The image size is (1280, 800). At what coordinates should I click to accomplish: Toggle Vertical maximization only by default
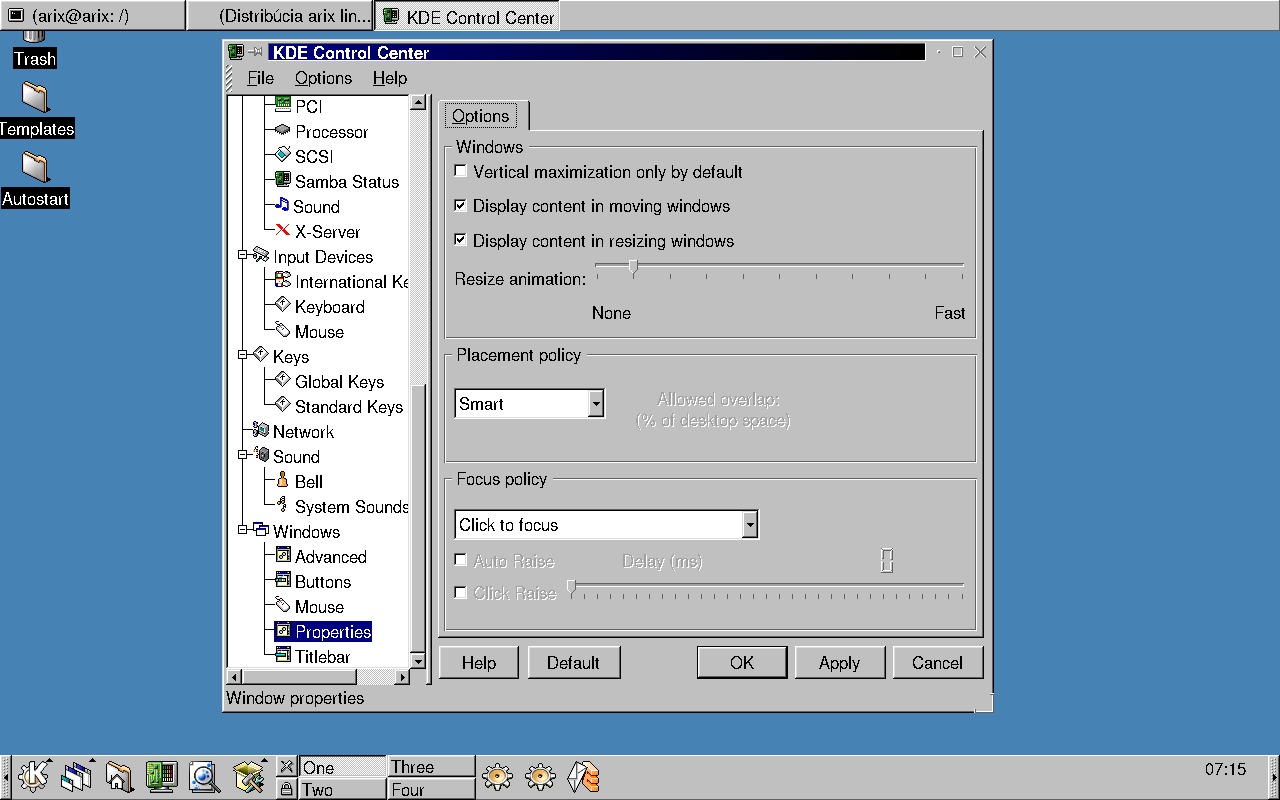tap(460, 172)
